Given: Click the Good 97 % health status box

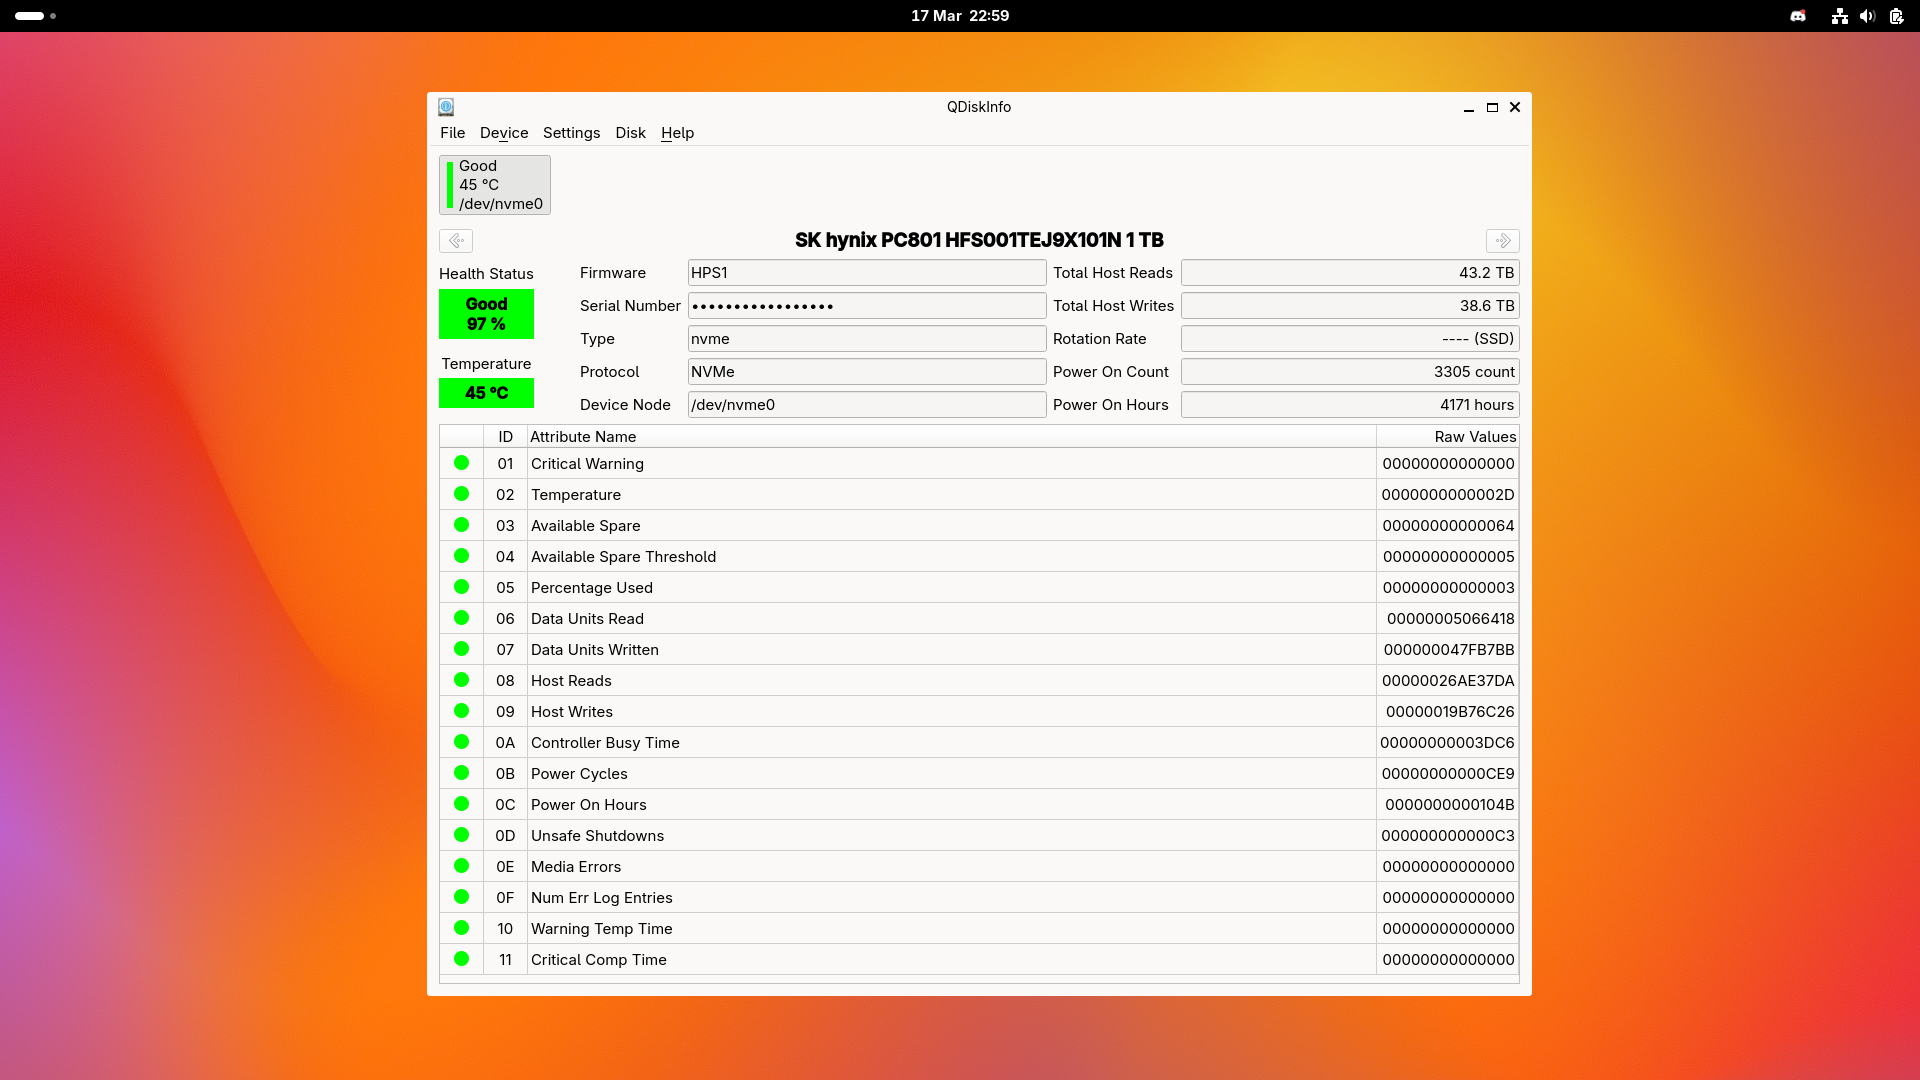Looking at the screenshot, I should tap(486, 314).
